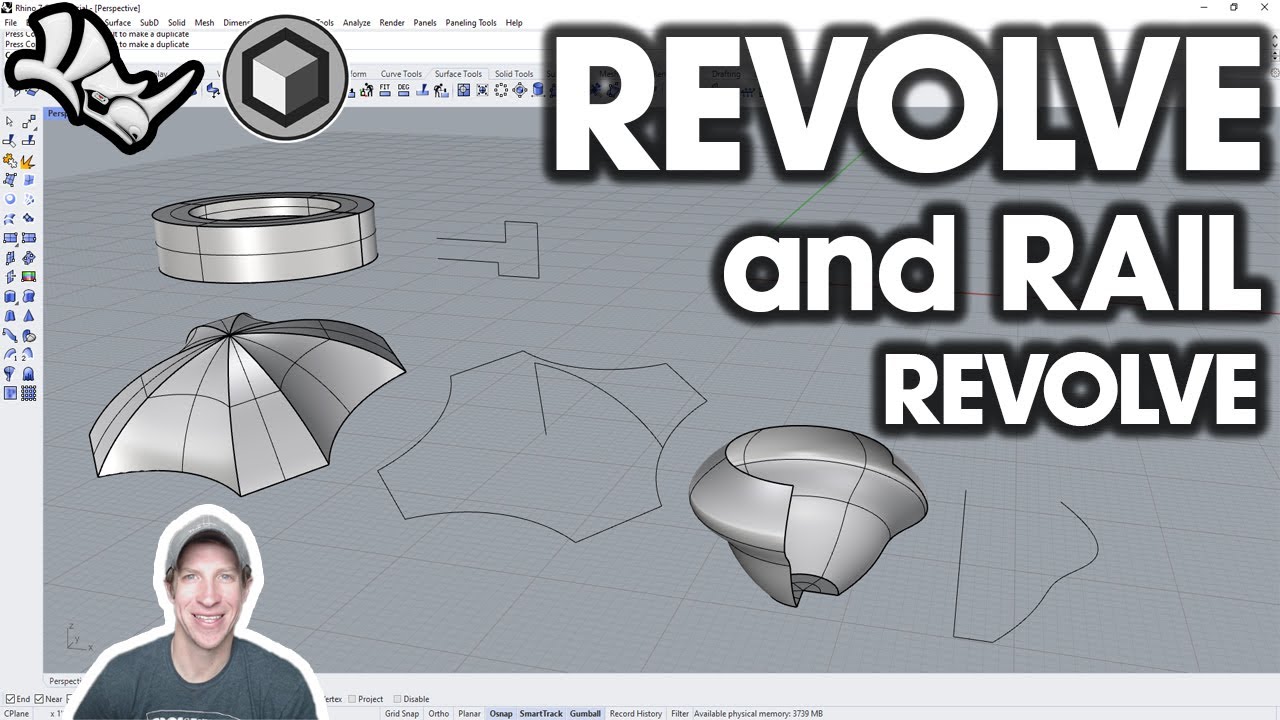Toggle Ortho mode in status bar
Screen dimensions: 1280x720
pos(438,713)
